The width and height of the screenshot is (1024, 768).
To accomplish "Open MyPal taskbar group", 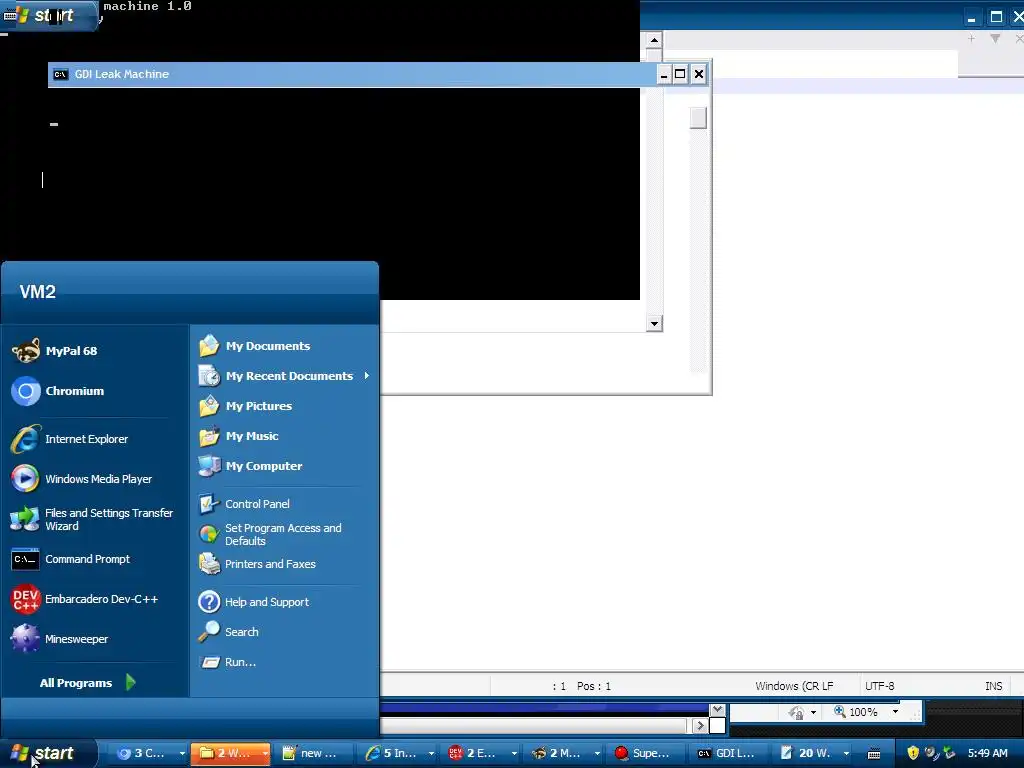I will (564, 753).
